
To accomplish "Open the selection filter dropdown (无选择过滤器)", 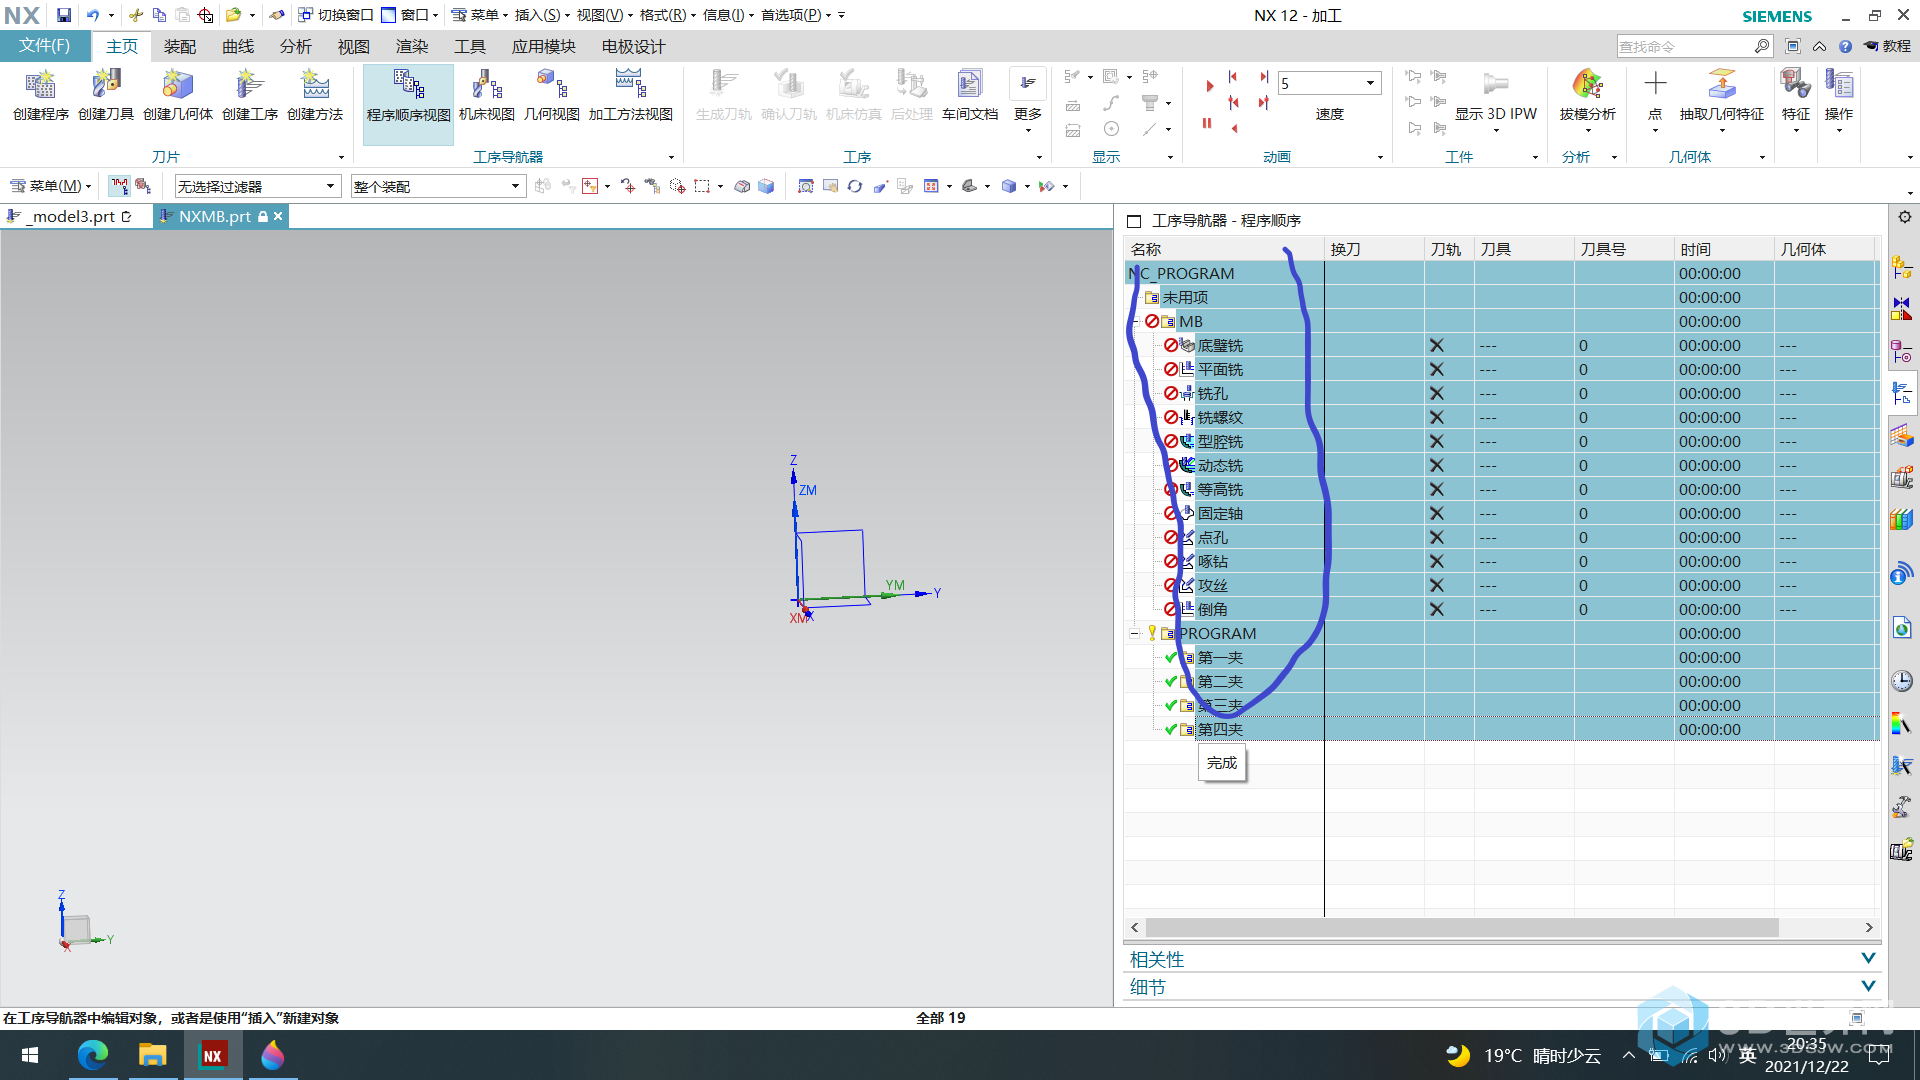I will tap(258, 186).
